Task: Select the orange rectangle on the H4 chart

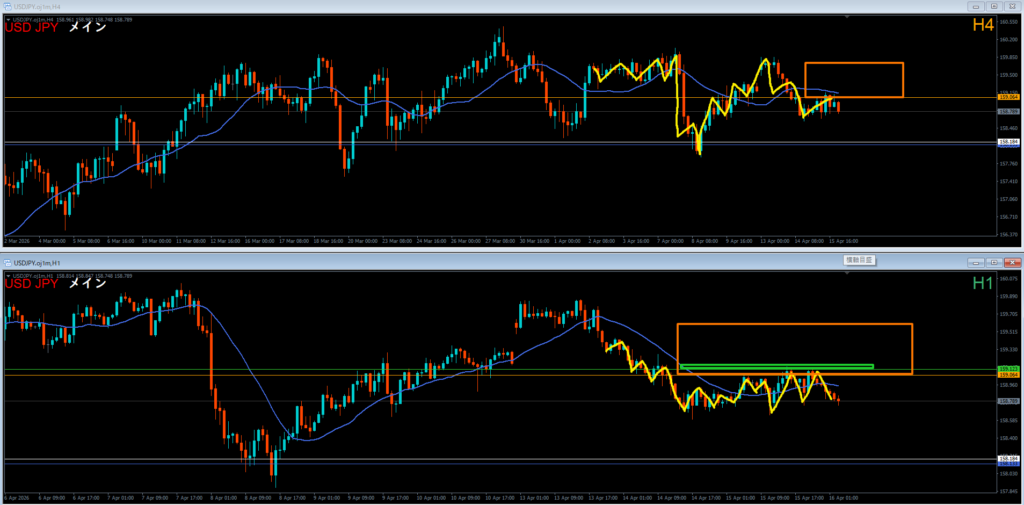Action: pos(853,64)
